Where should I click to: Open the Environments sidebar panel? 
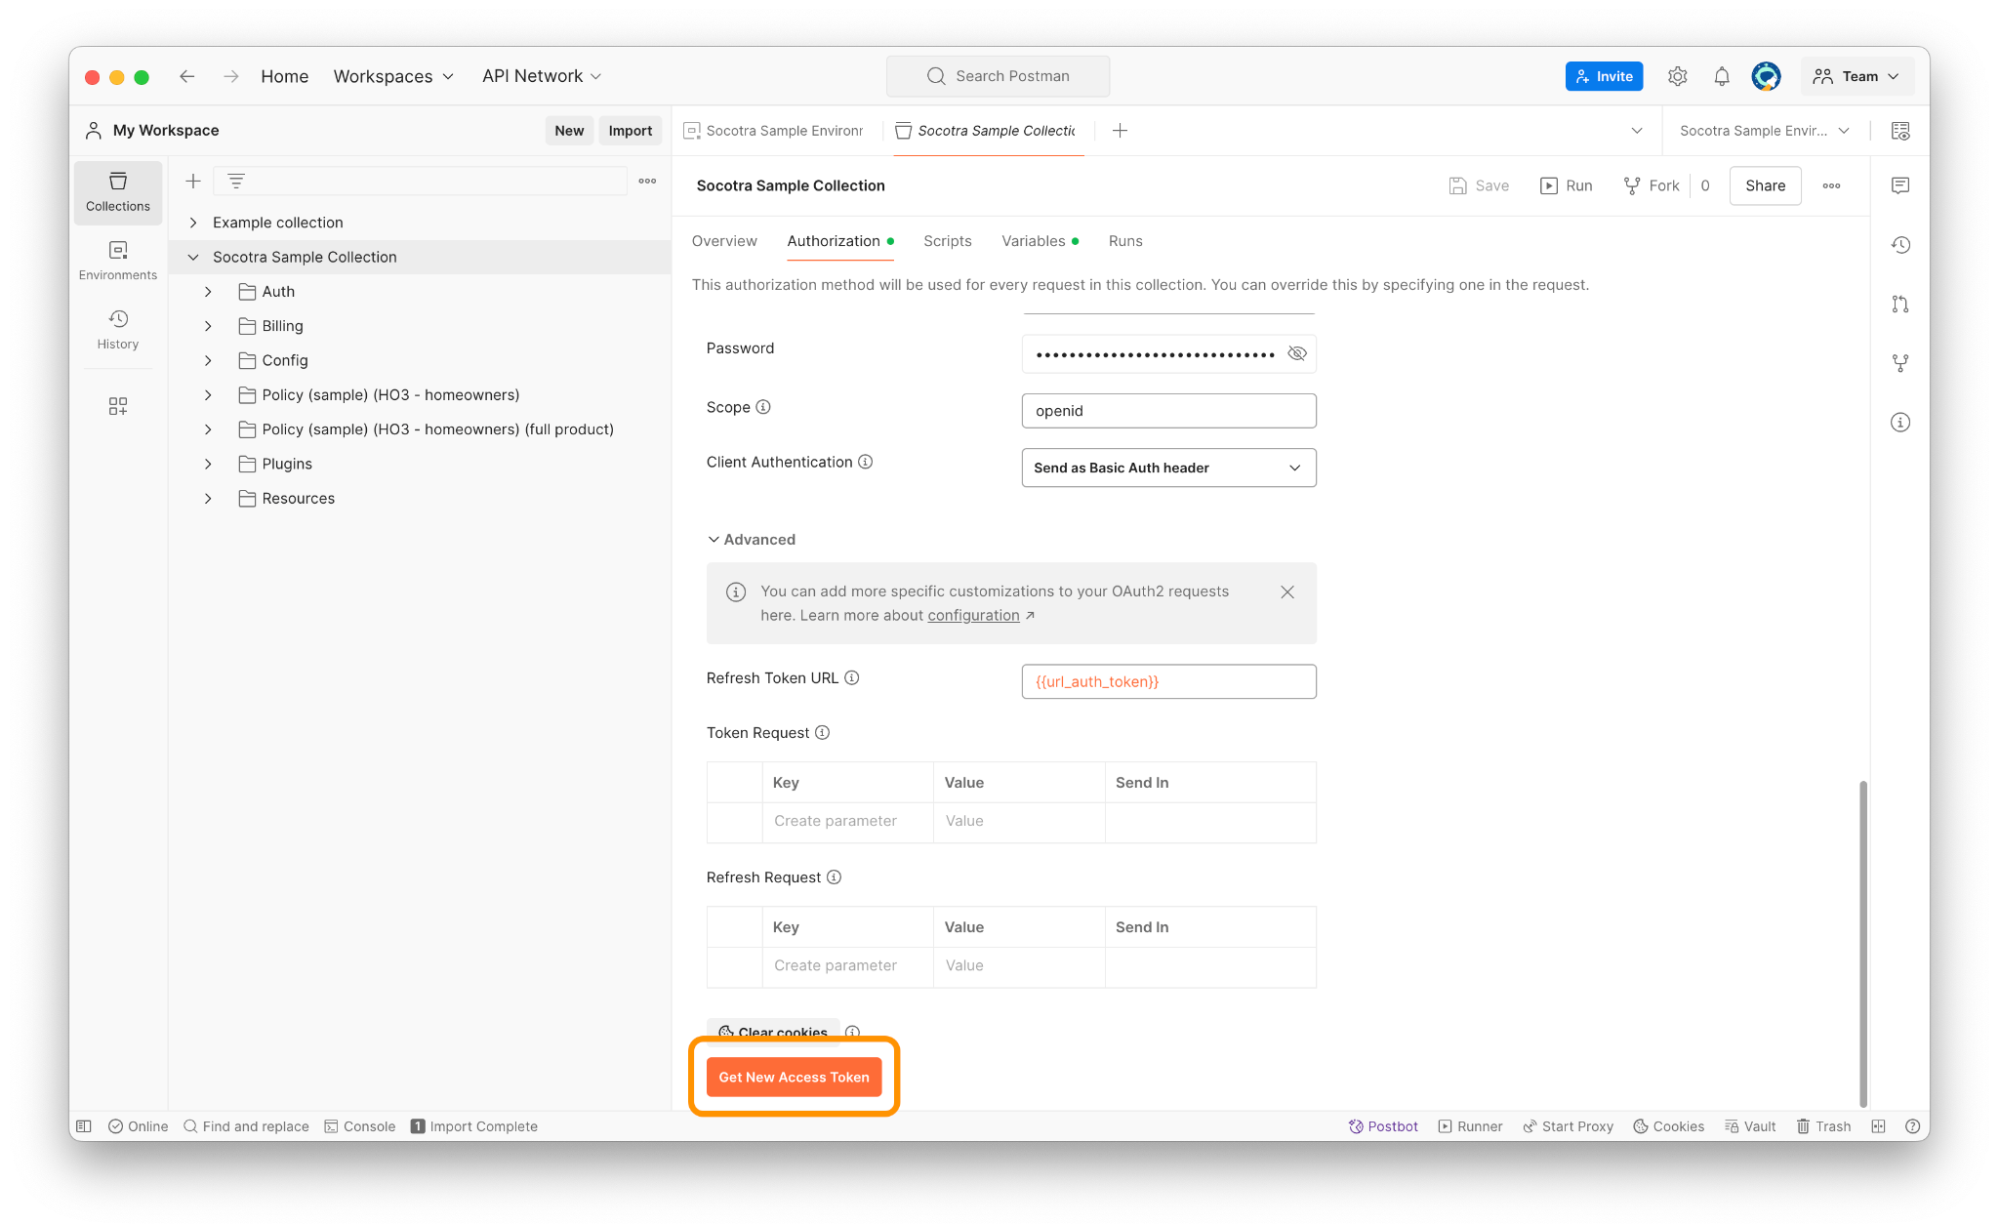(x=117, y=259)
